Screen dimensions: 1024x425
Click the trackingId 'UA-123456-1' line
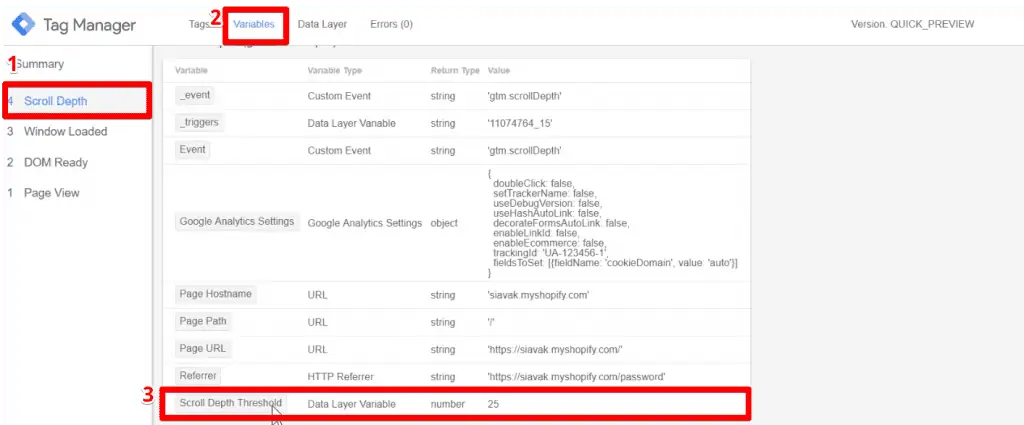(x=551, y=253)
